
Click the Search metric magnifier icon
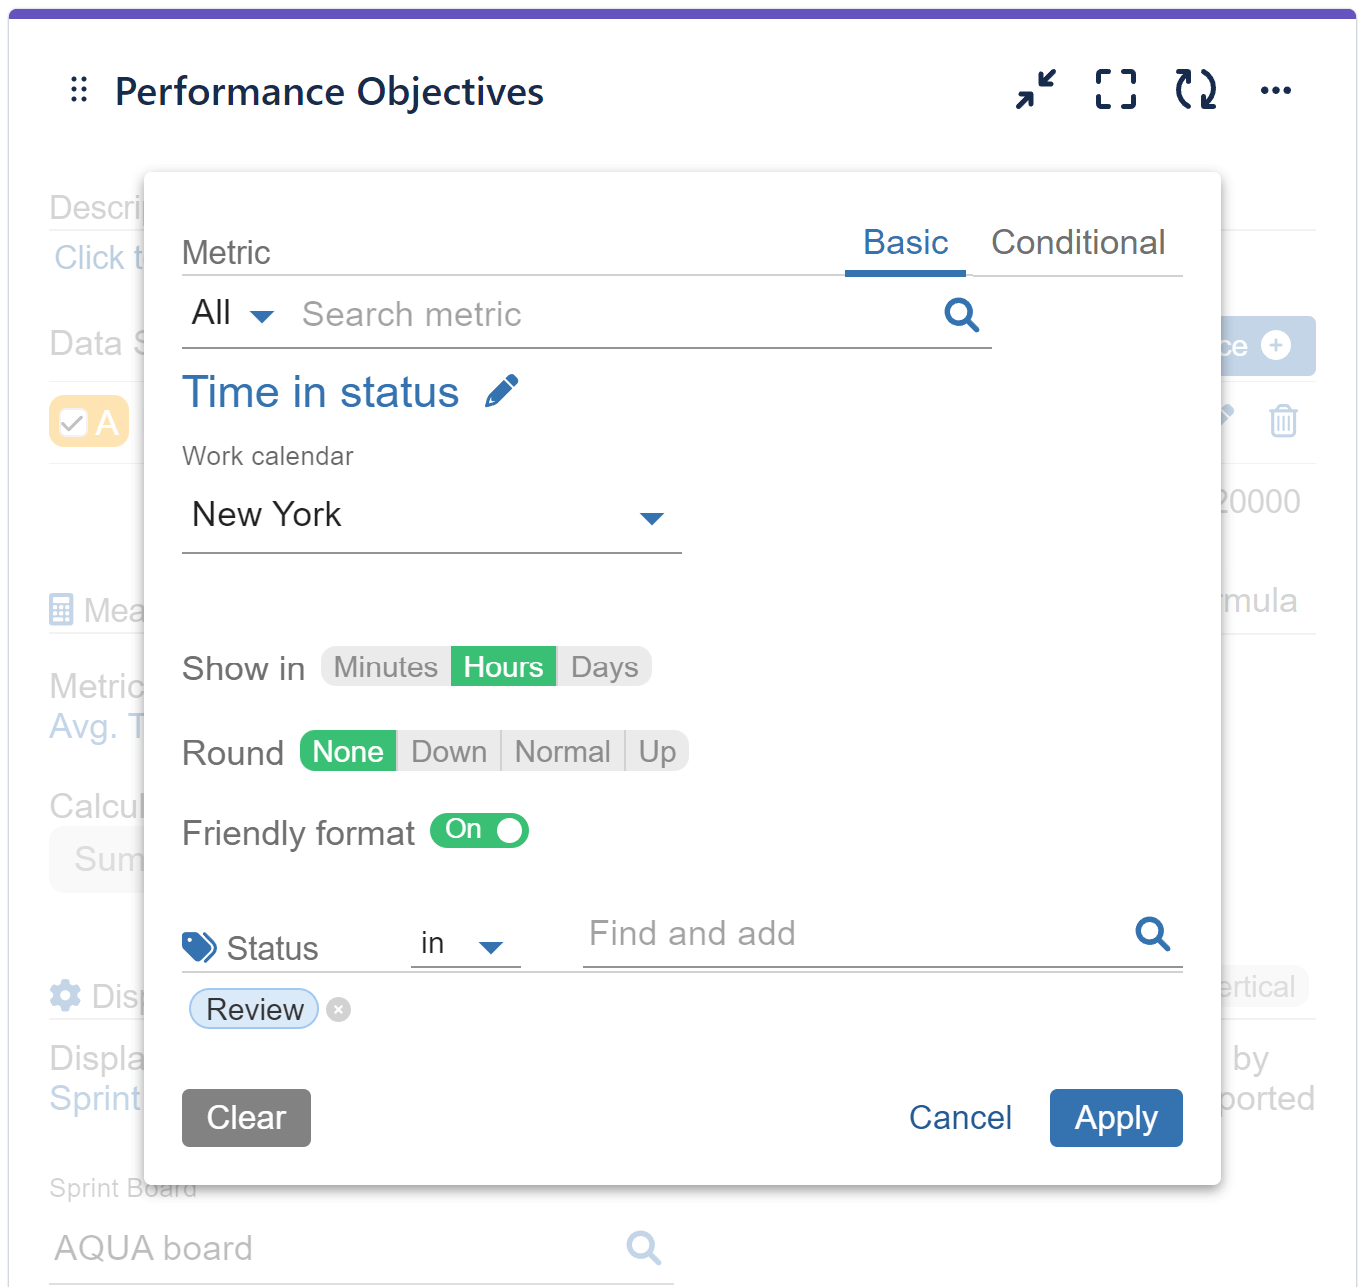pyautogui.click(x=961, y=315)
